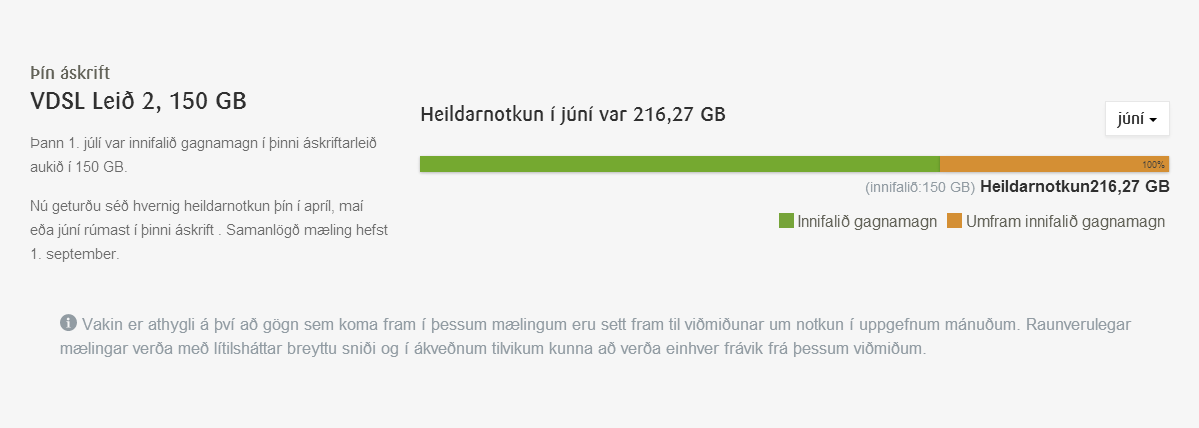Click the VDSL Leið 2, 150 GB heading

[x=138, y=101]
